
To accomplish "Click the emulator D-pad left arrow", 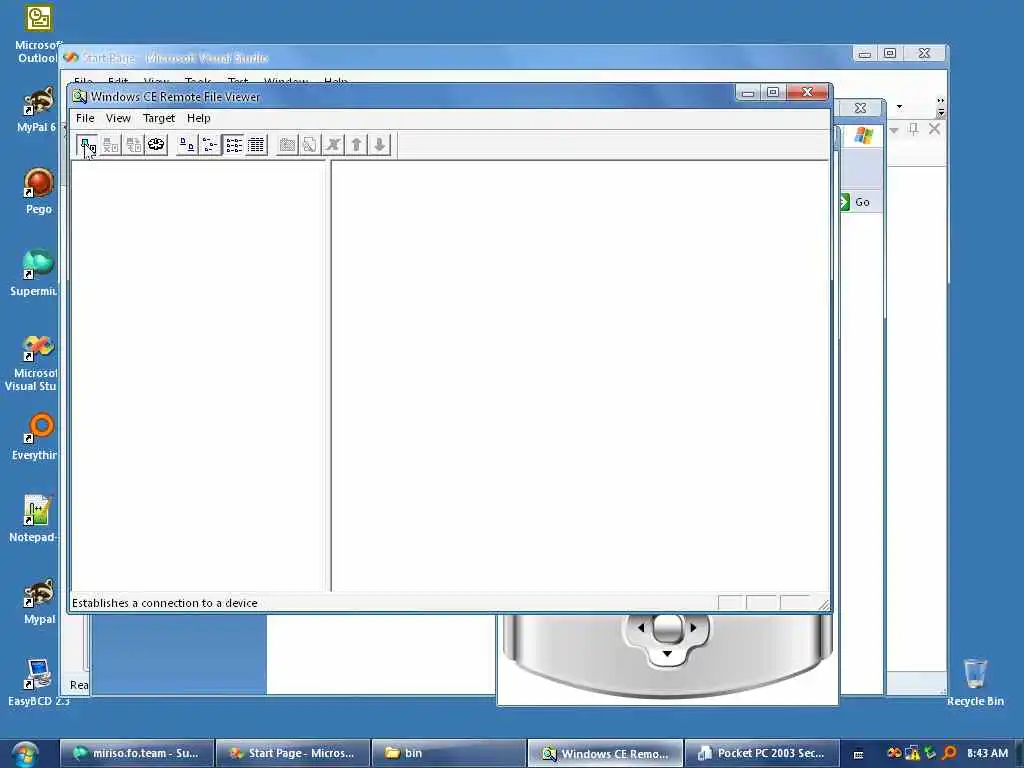I will tap(641, 628).
